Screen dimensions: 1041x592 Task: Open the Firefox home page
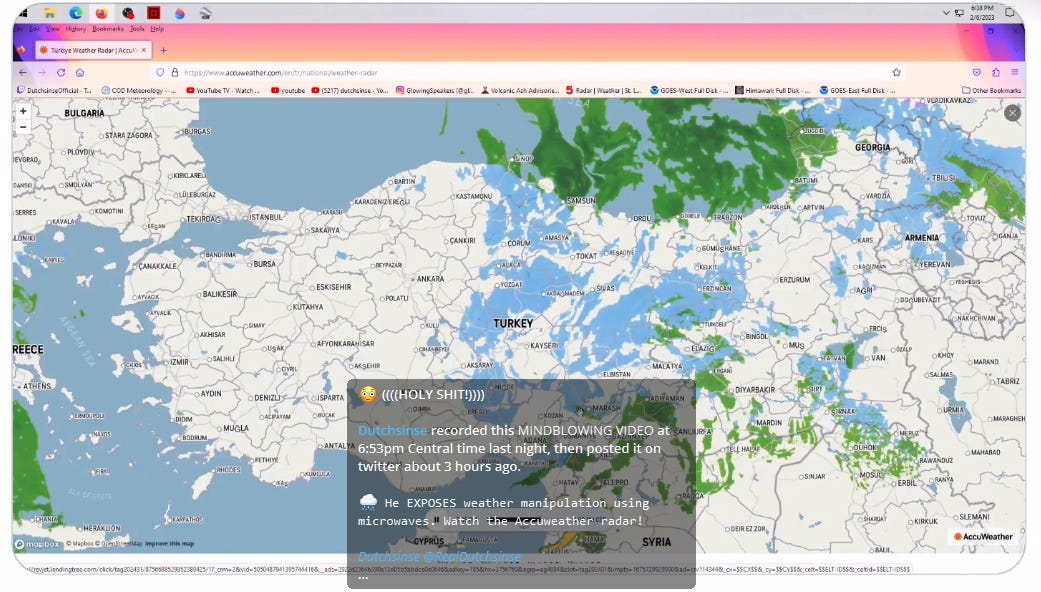coord(80,72)
